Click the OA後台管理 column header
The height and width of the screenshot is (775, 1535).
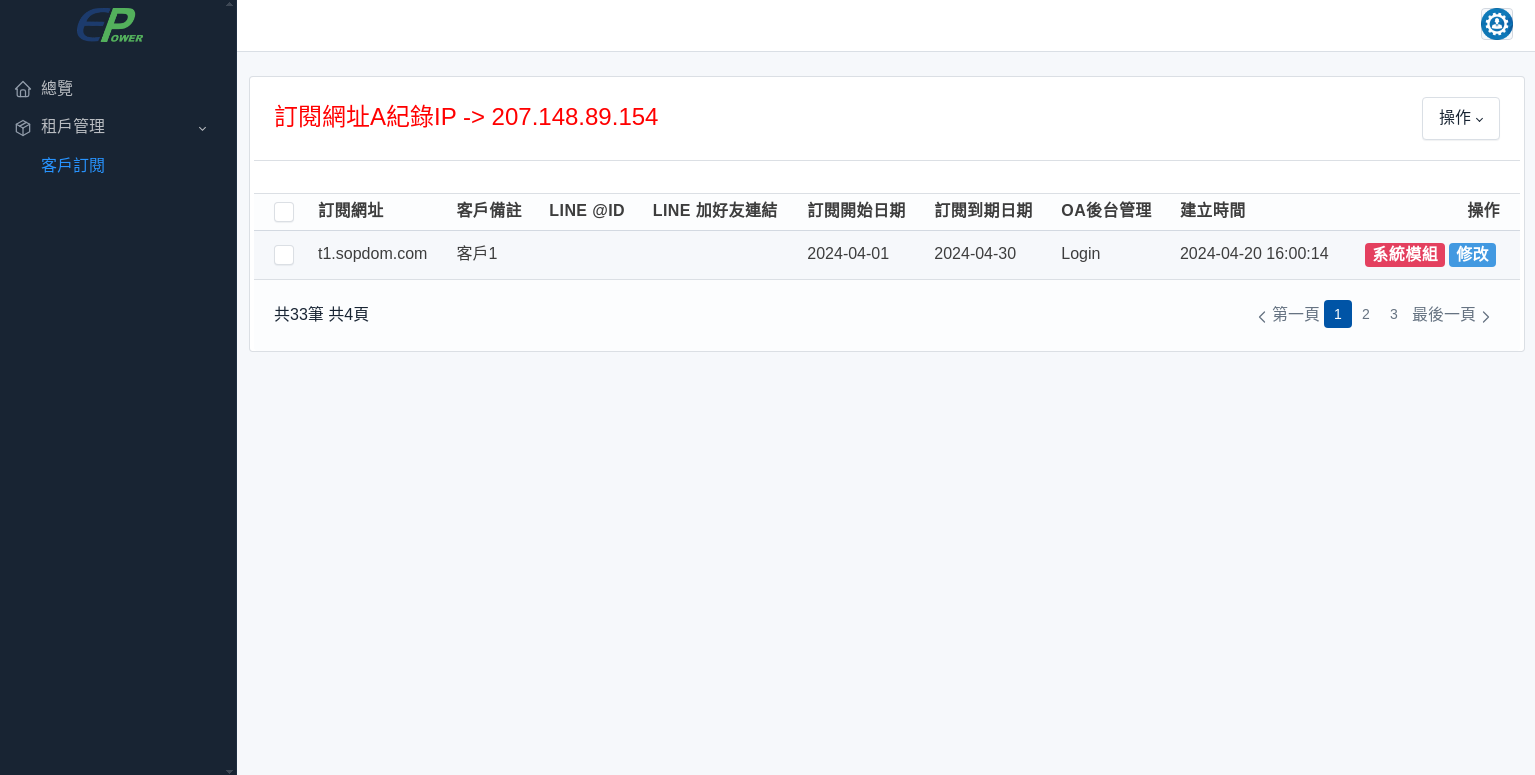[1106, 211]
